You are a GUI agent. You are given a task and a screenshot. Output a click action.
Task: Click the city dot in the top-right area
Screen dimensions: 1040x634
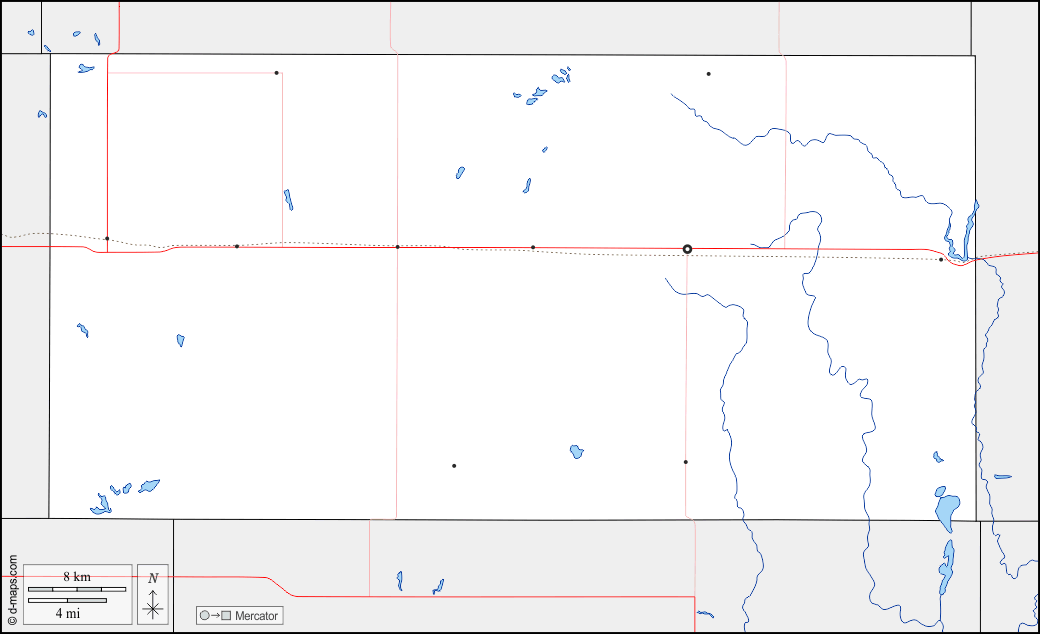708,74
